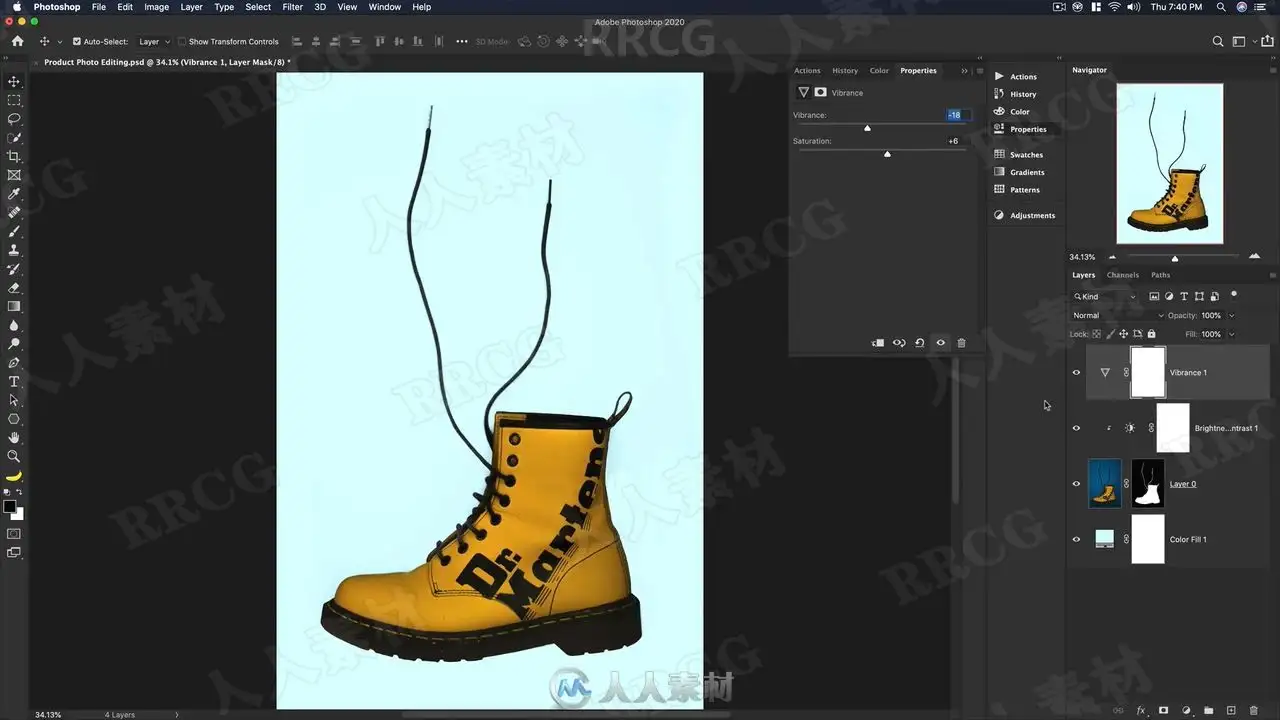Open the Move tool preset picker arrow
Screen dimensions: 1280x720
tap(60, 42)
